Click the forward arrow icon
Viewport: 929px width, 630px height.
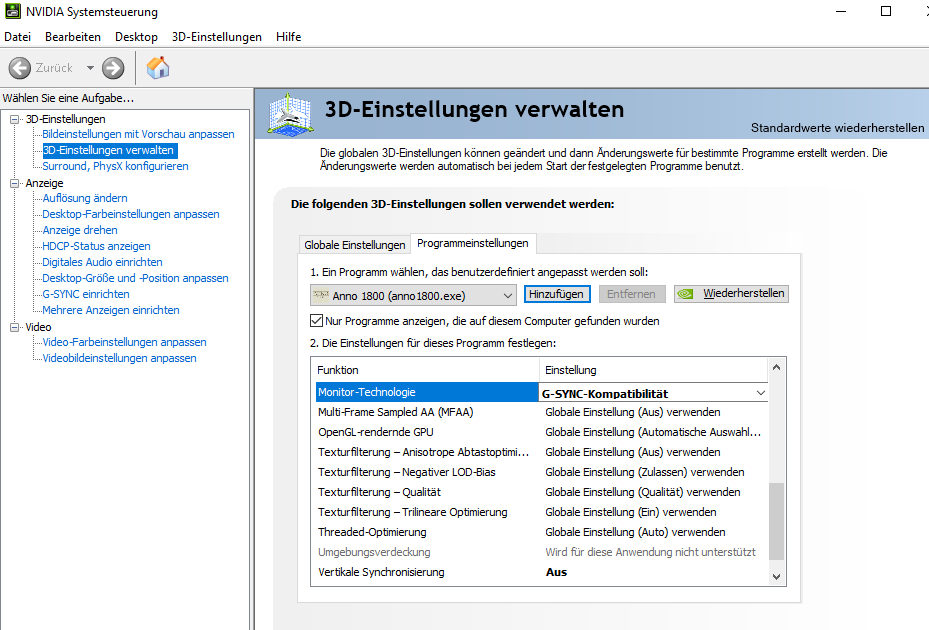coord(113,68)
